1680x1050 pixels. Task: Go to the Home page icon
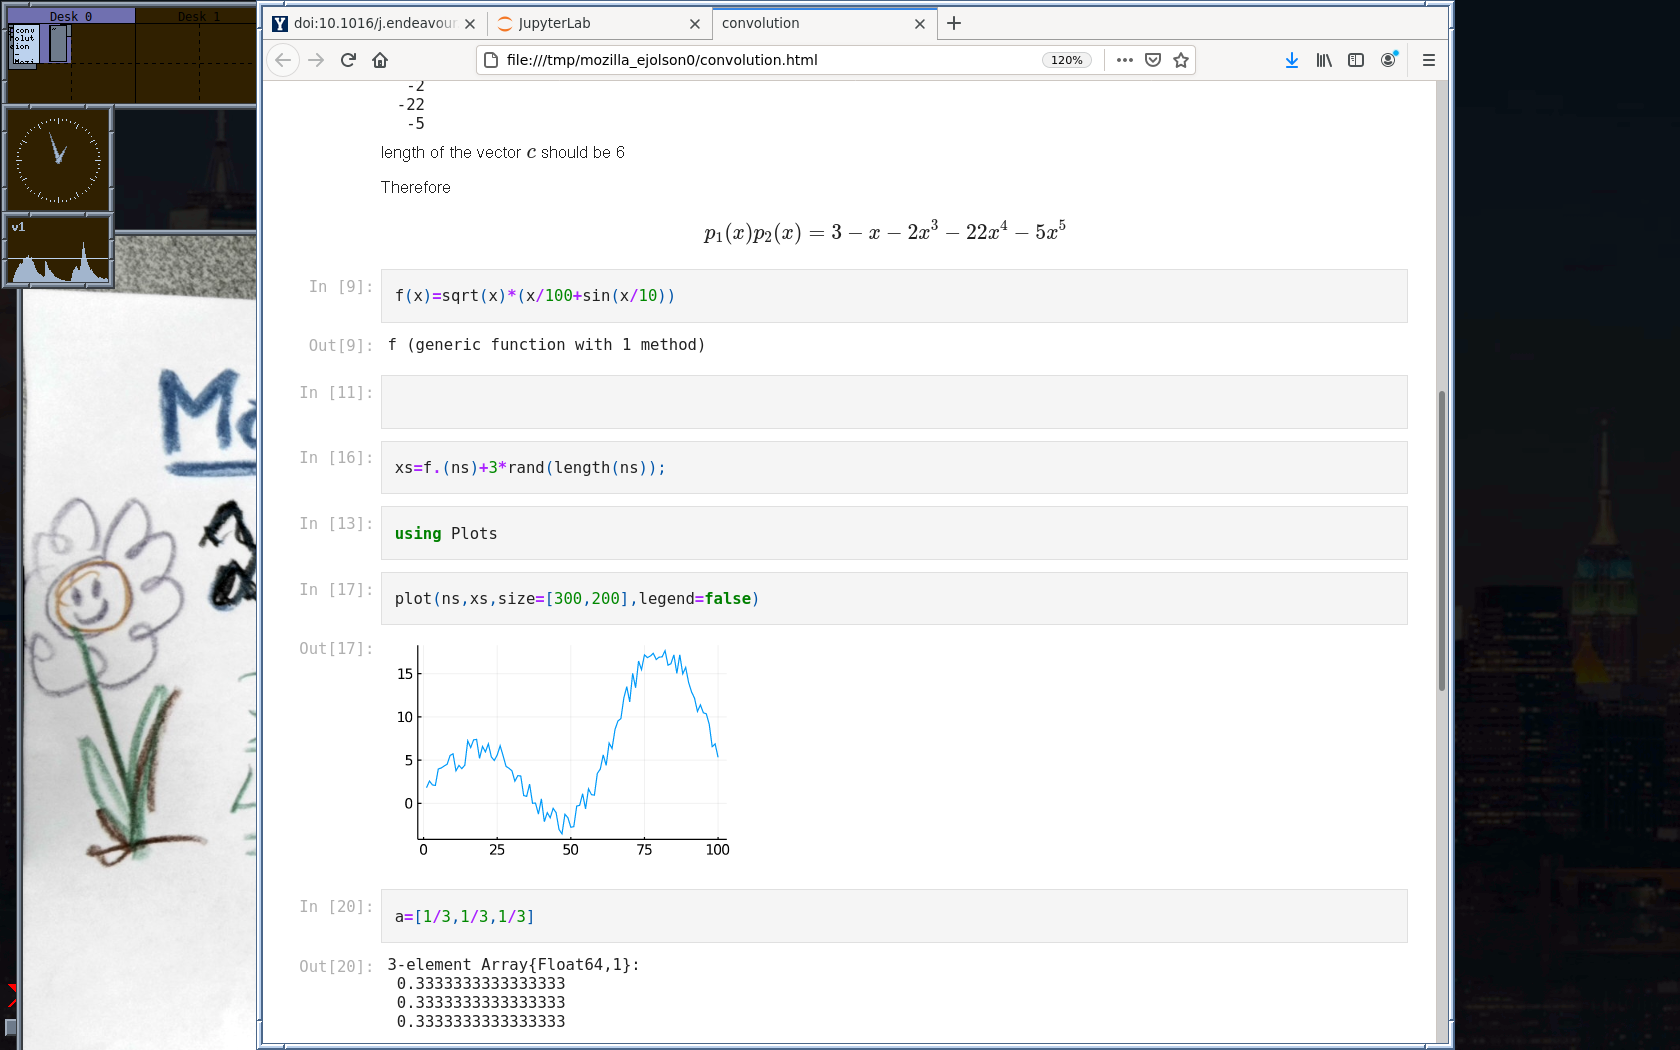coord(380,60)
